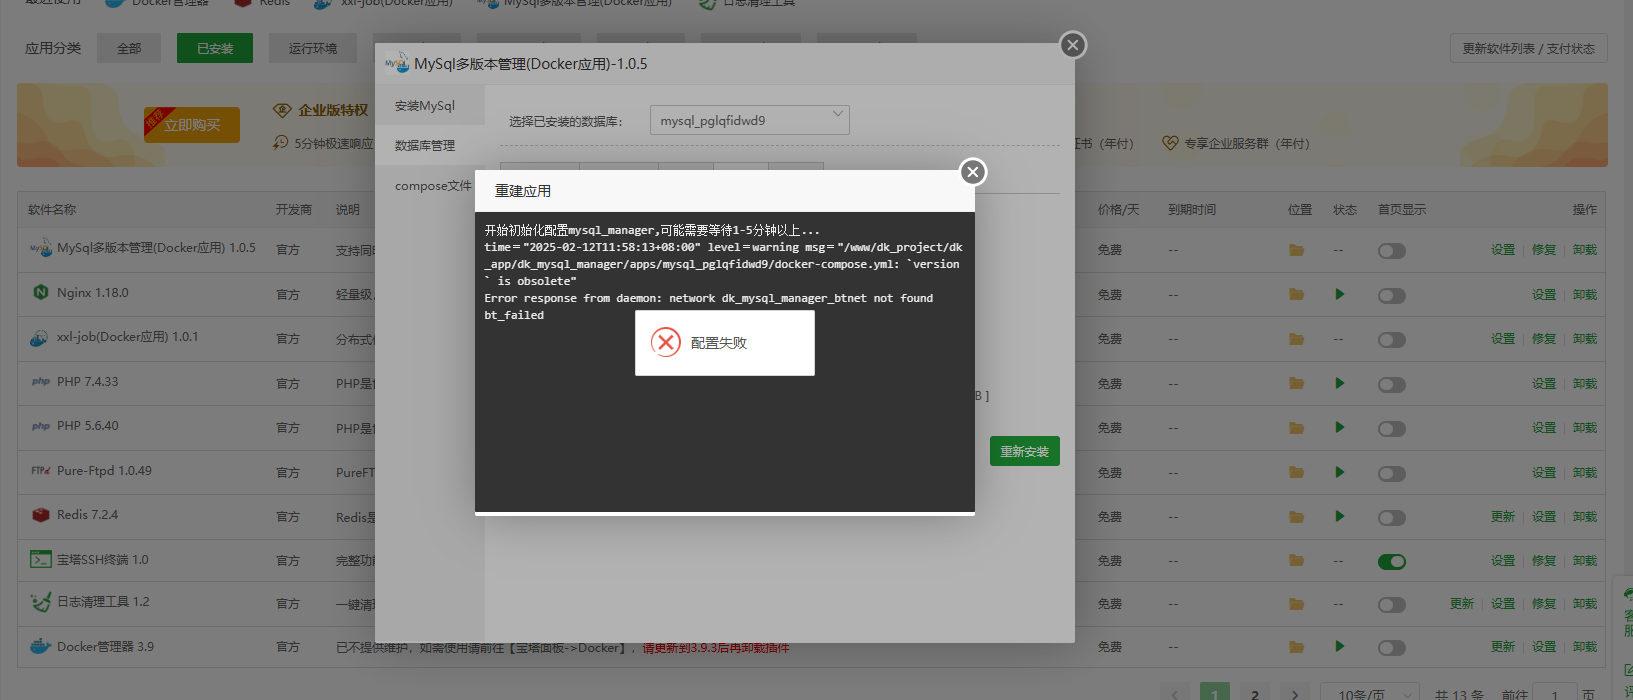This screenshot has width=1633, height=700.
Task: Click the Nginx logo icon in software list
Action: pyautogui.click(x=41, y=293)
